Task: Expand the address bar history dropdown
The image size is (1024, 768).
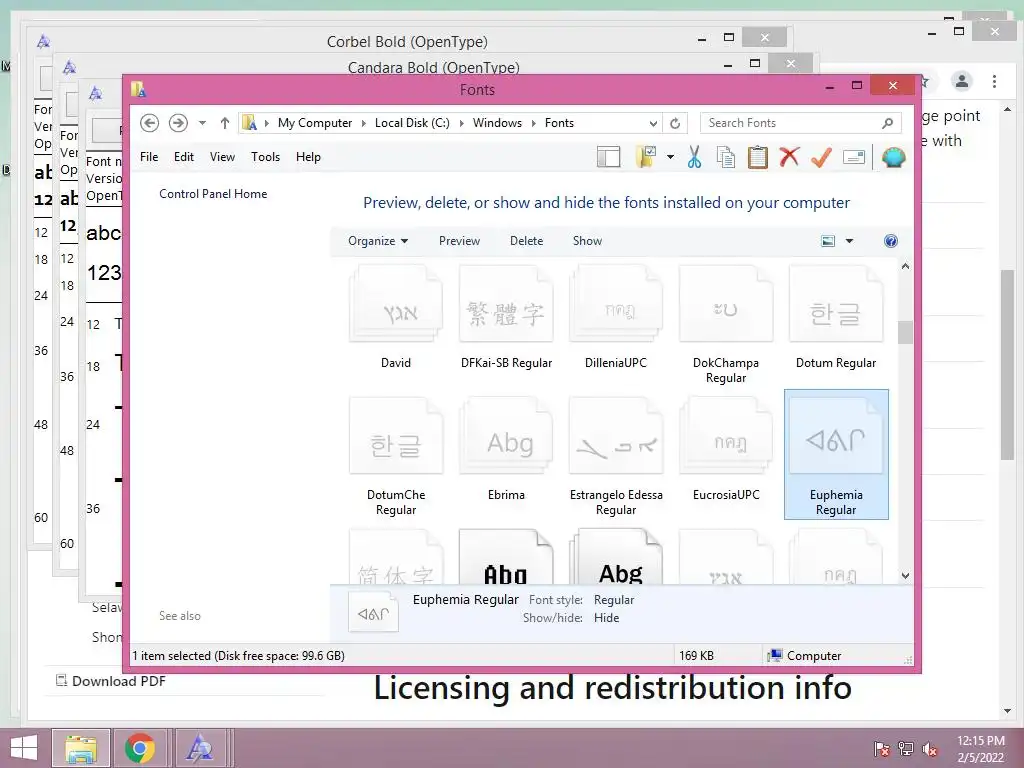Action: (x=652, y=123)
